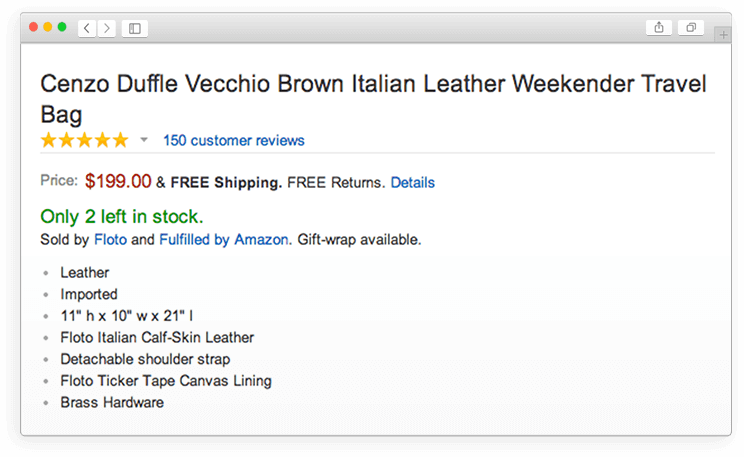Image resolution: width=744 pixels, height=457 pixels.
Task: Open the Fulfilled by Amazon link
Action: (223, 240)
